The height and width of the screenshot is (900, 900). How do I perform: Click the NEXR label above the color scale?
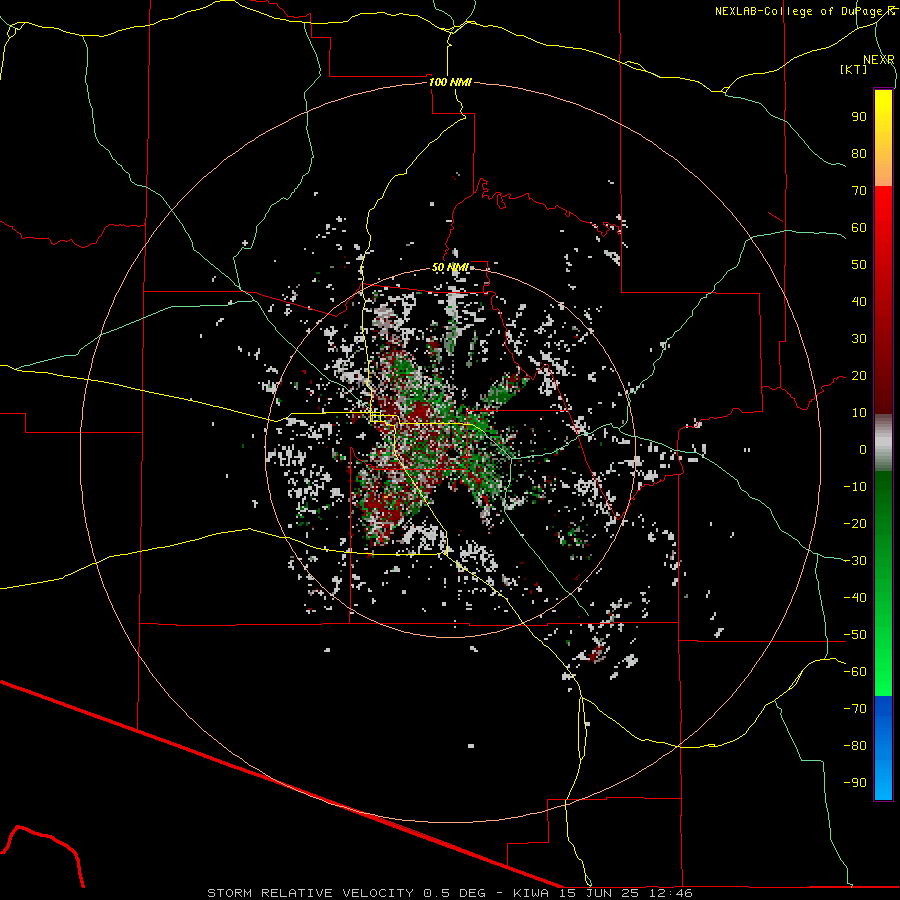click(x=879, y=60)
